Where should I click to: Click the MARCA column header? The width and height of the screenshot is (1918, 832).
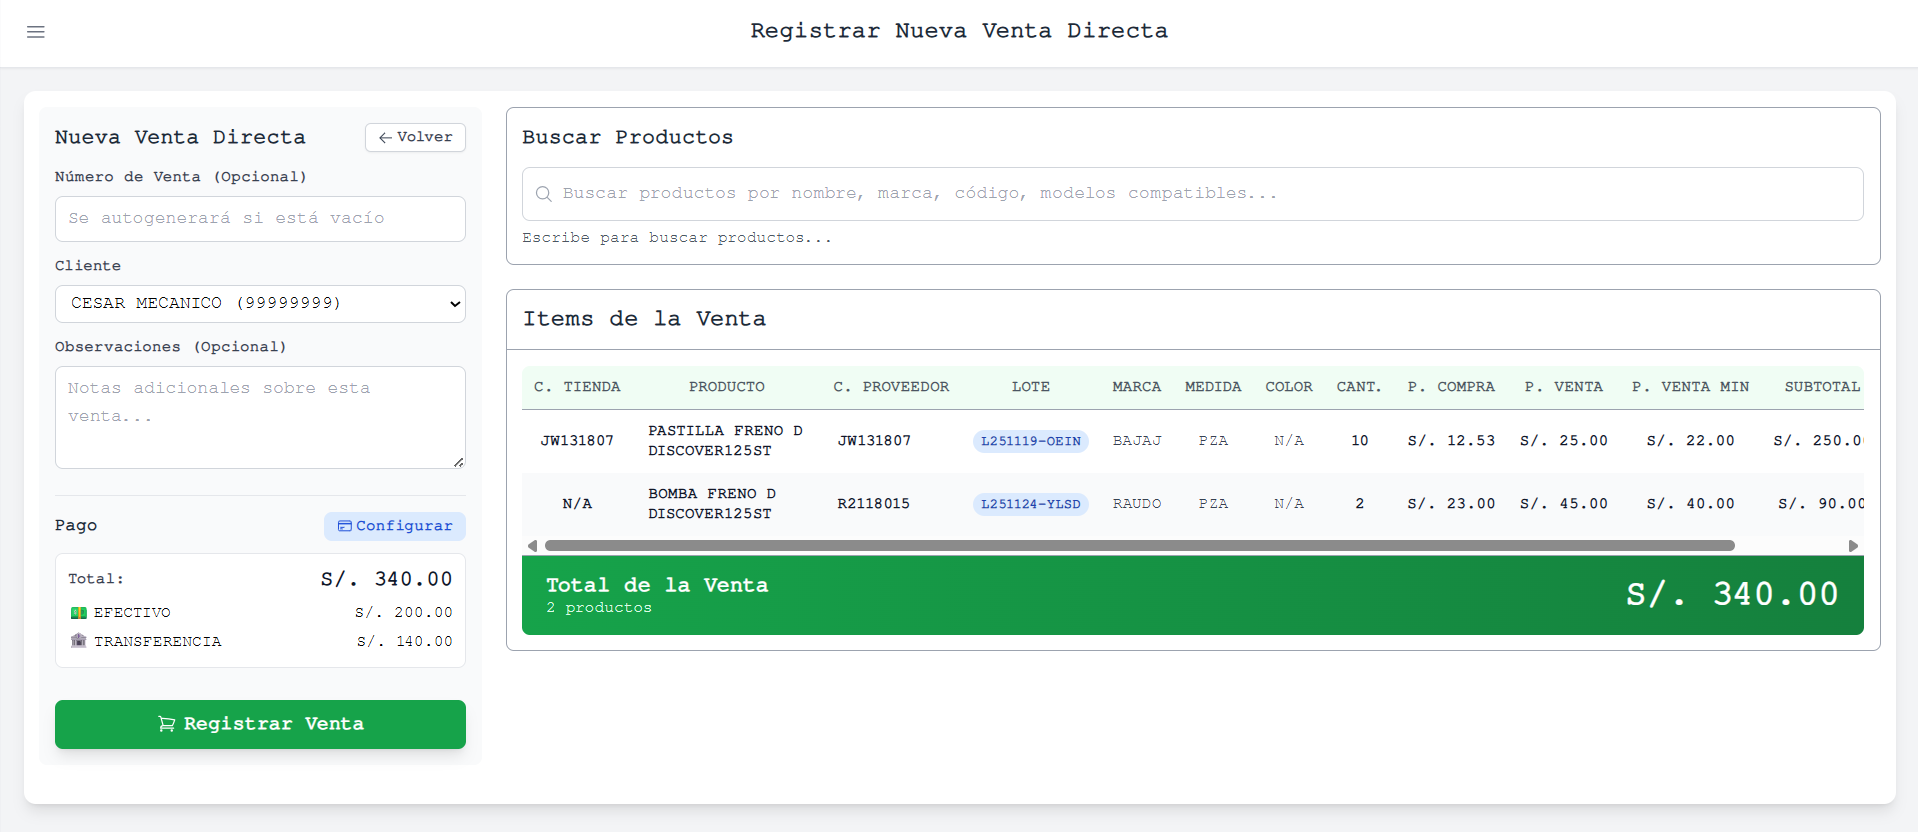[1137, 387]
